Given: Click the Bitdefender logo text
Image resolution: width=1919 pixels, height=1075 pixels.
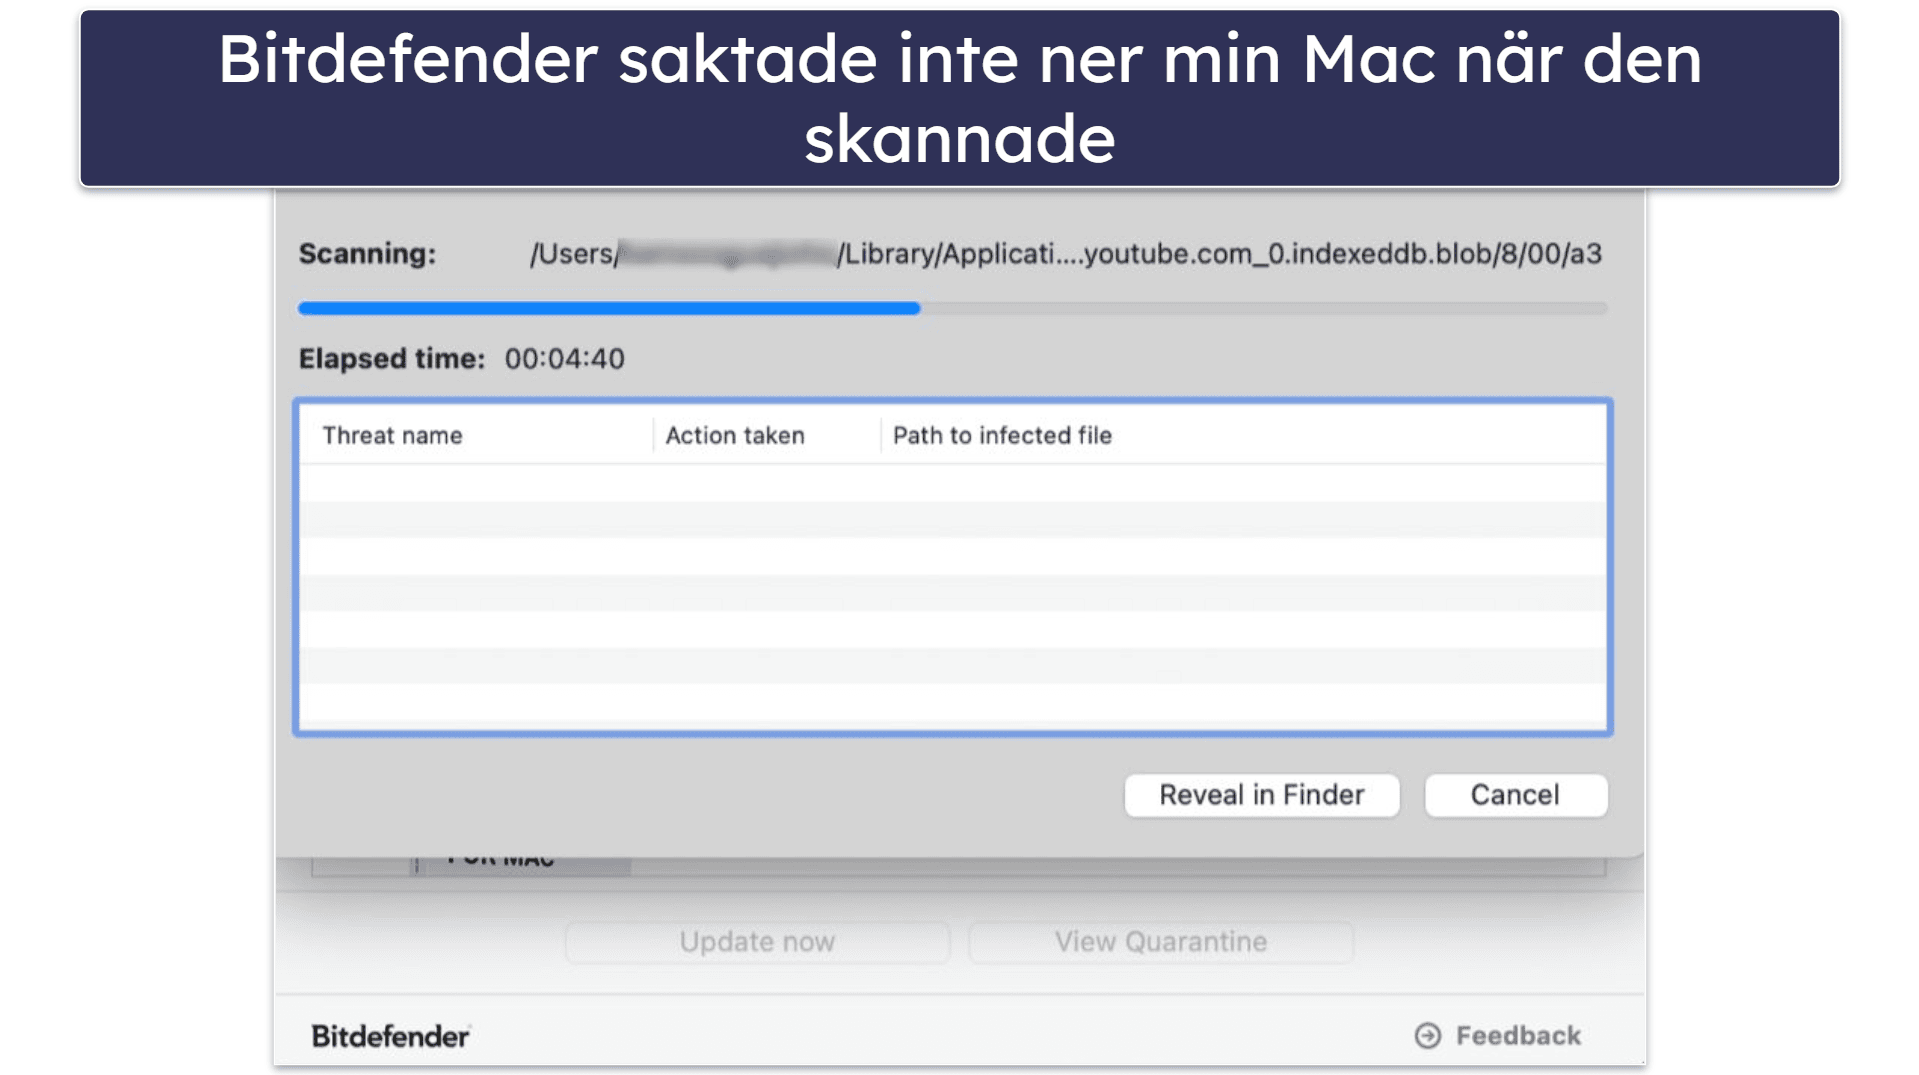Looking at the screenshot, I should click(x=390, y=1037).
